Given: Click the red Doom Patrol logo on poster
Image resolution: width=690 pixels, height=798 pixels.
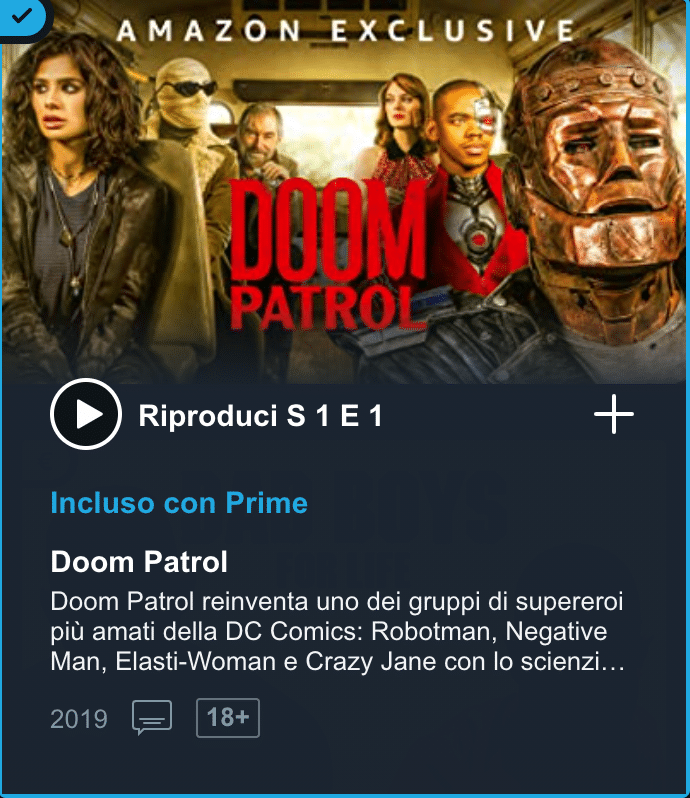Looking at the screenshot, I should point(328,253).
